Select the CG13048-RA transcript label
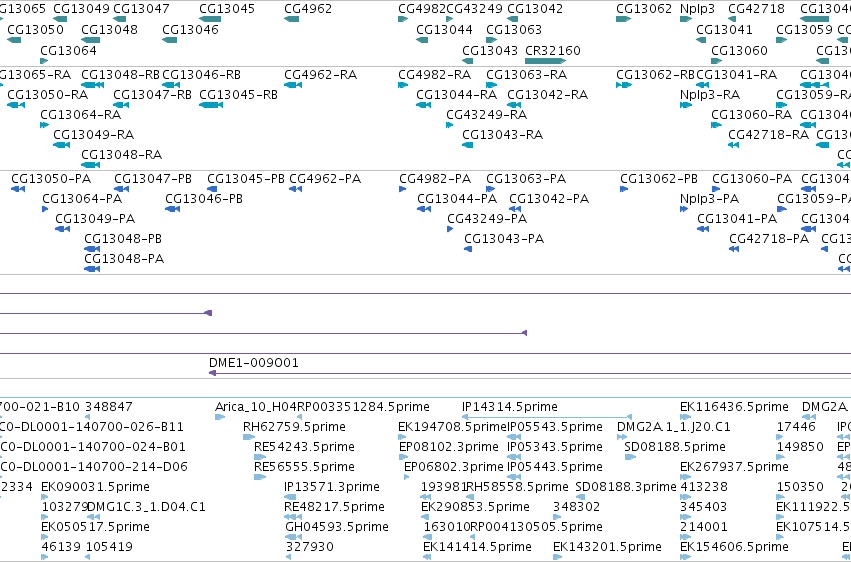The height and width of the screenshot is (562, 851). (122, 155)
